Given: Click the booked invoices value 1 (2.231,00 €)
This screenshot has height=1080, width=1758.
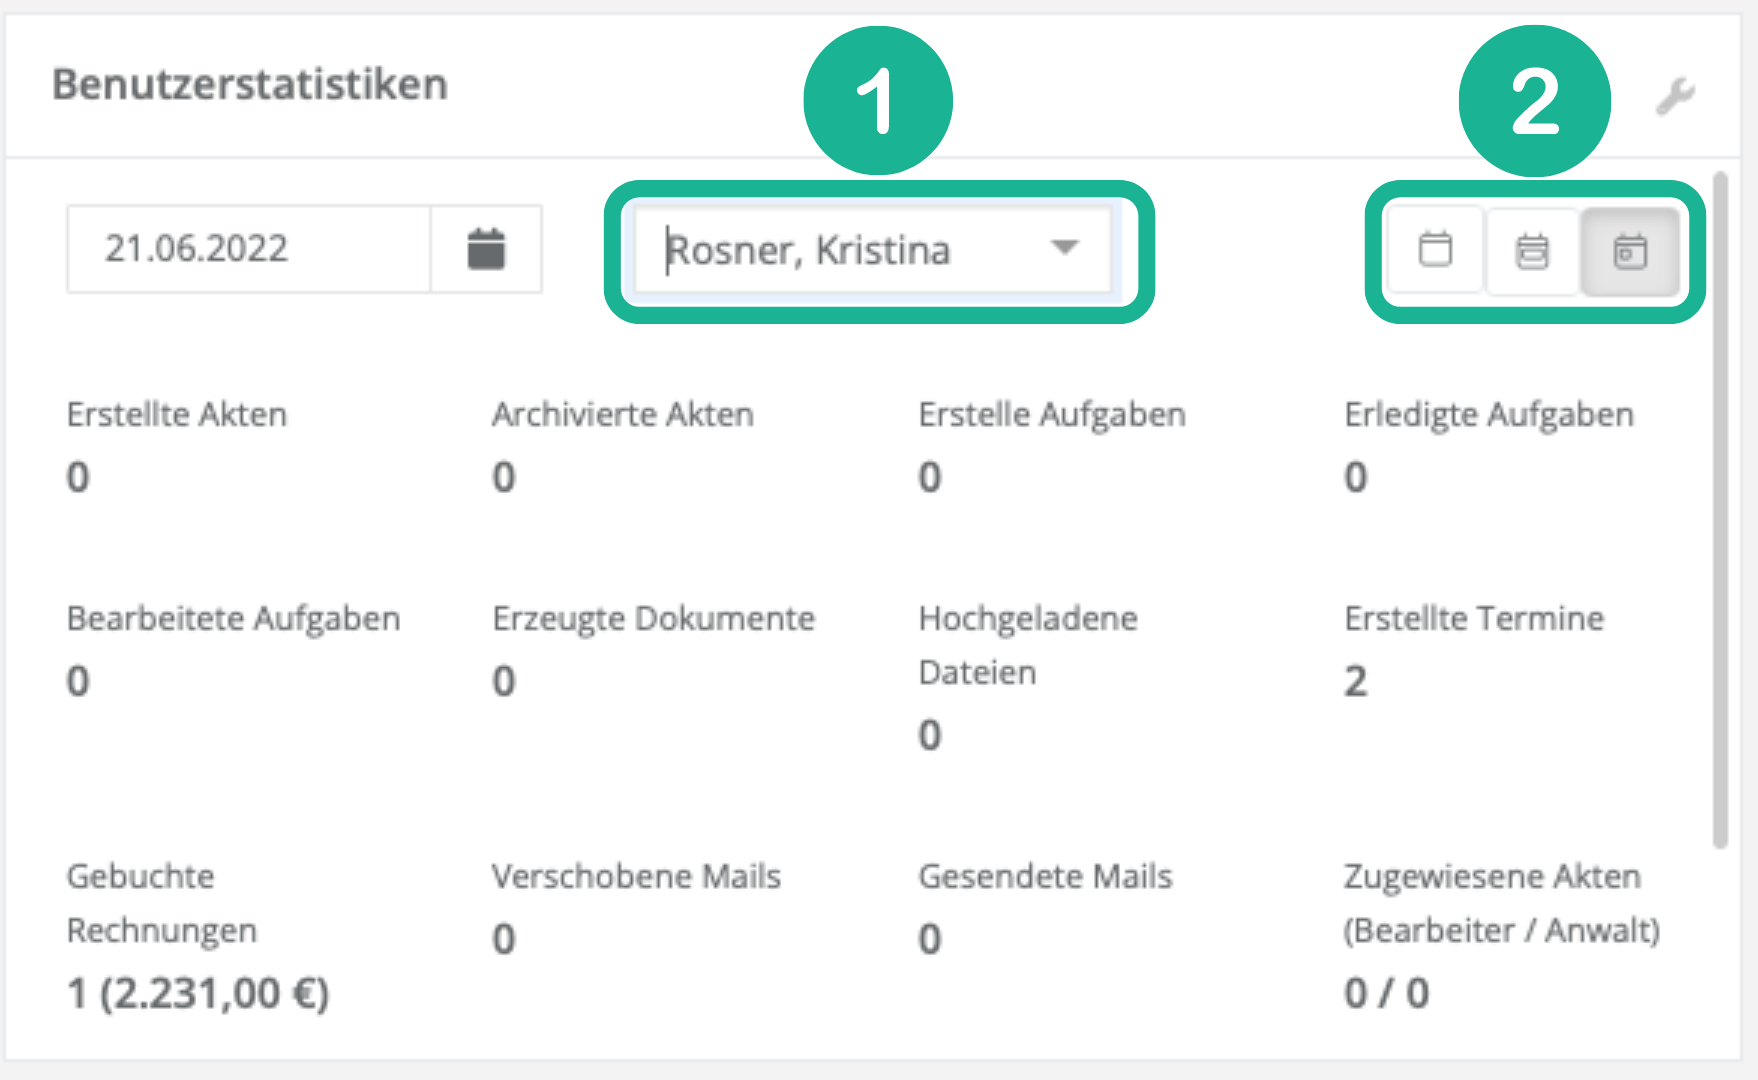Looking at the screenshot, I should coord(198,994).
